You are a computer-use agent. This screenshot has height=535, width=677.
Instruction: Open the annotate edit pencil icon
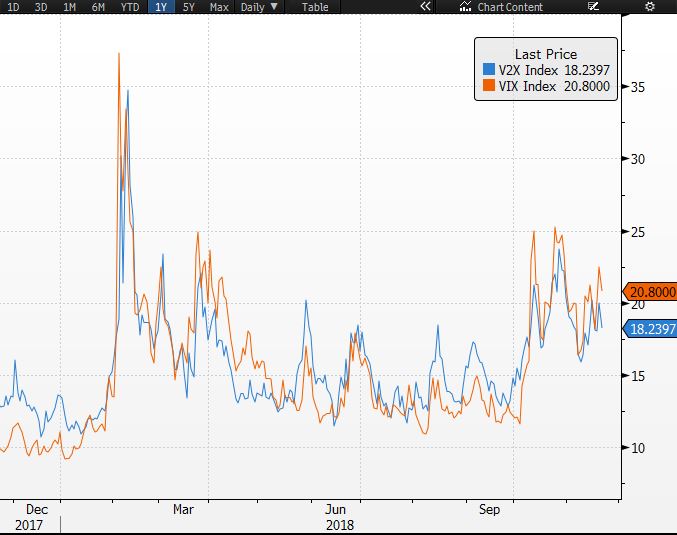point(593,6)
